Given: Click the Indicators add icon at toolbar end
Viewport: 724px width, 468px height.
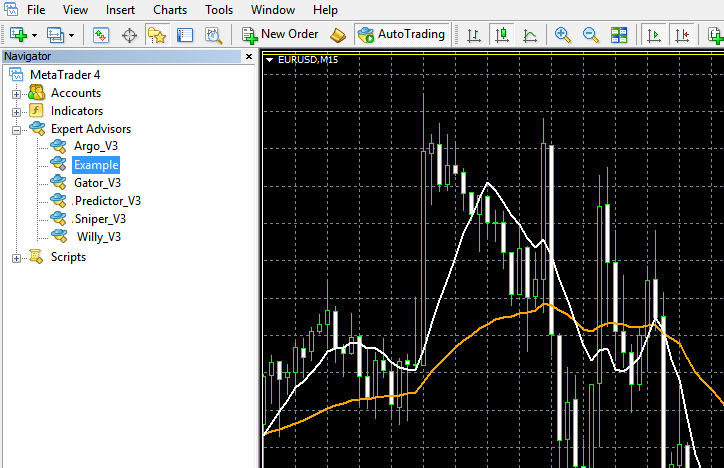Looking at the screenshot, I should pos(716,35).
